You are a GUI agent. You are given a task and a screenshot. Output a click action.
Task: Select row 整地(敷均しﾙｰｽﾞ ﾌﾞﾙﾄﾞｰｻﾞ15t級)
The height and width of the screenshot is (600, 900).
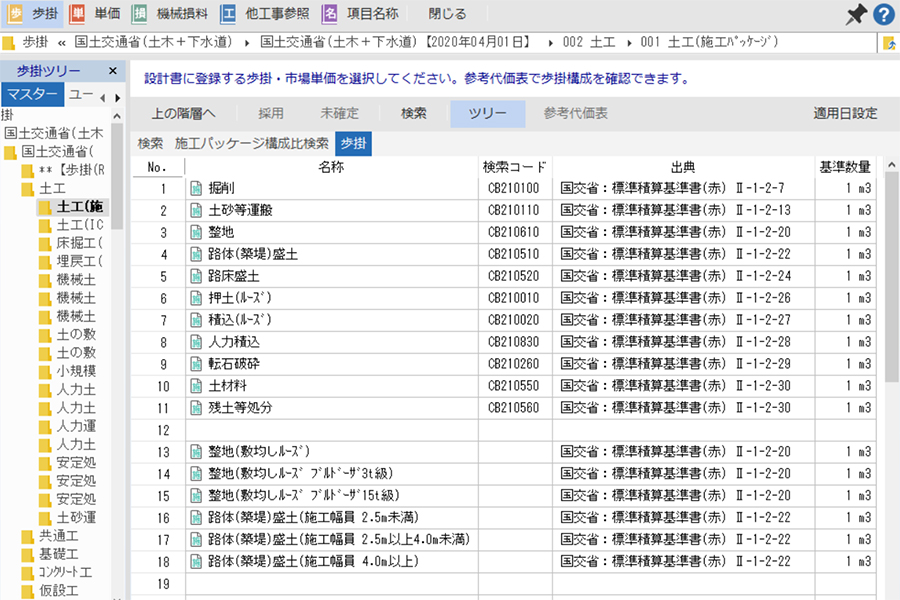pos(503,496)
